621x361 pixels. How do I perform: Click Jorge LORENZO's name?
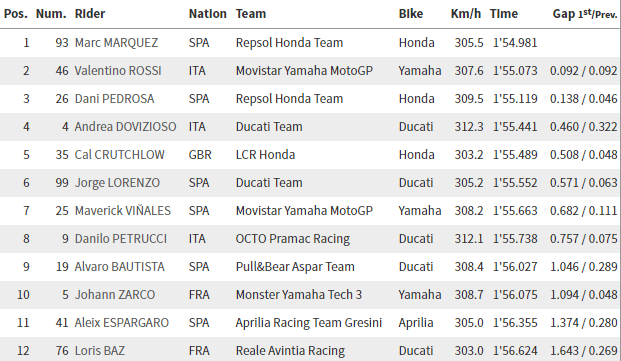point(117,183)
